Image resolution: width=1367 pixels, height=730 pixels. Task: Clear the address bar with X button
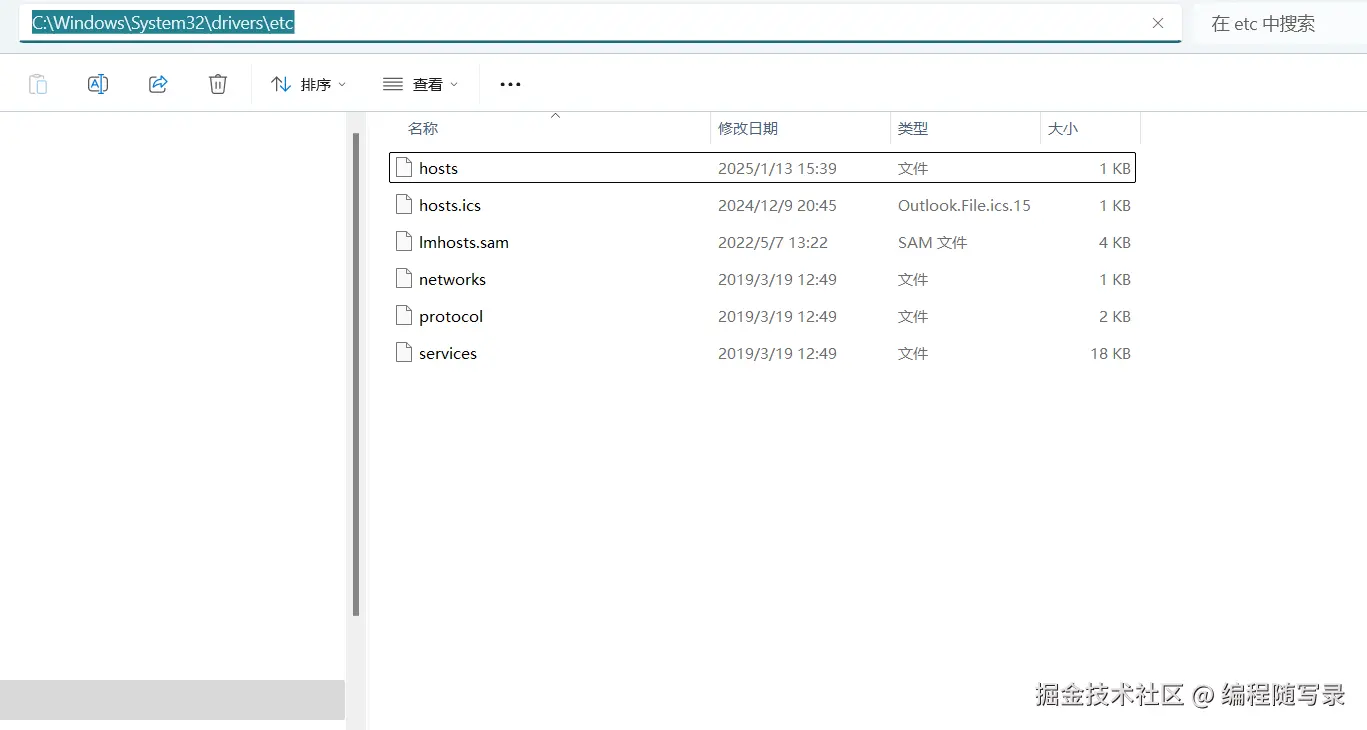1158,23
